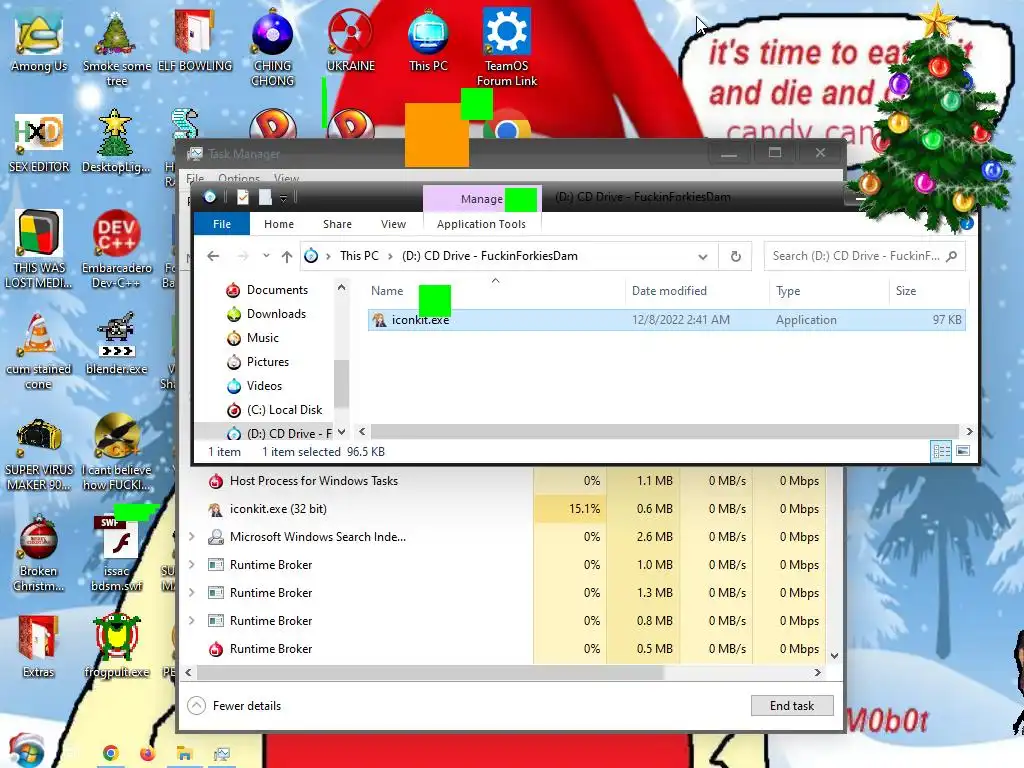Click the refresh button in address bar
1024x768 pixels.
pyautogui.click(x=735, y=256)
